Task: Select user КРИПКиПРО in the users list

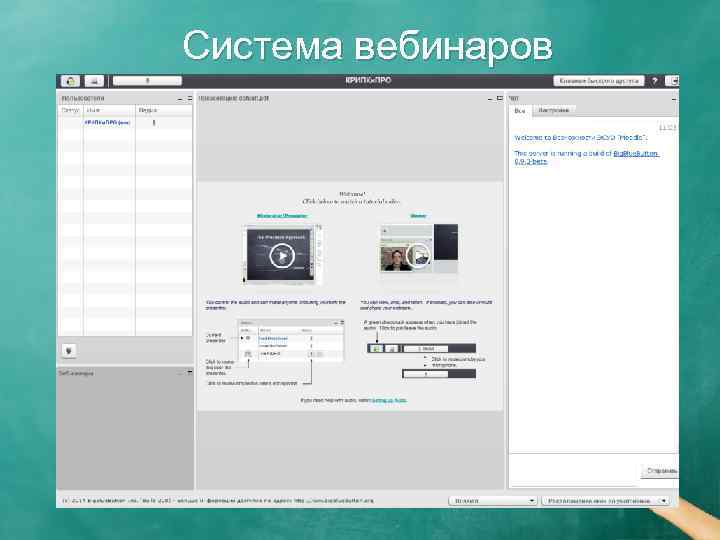Action: point(107,123)
